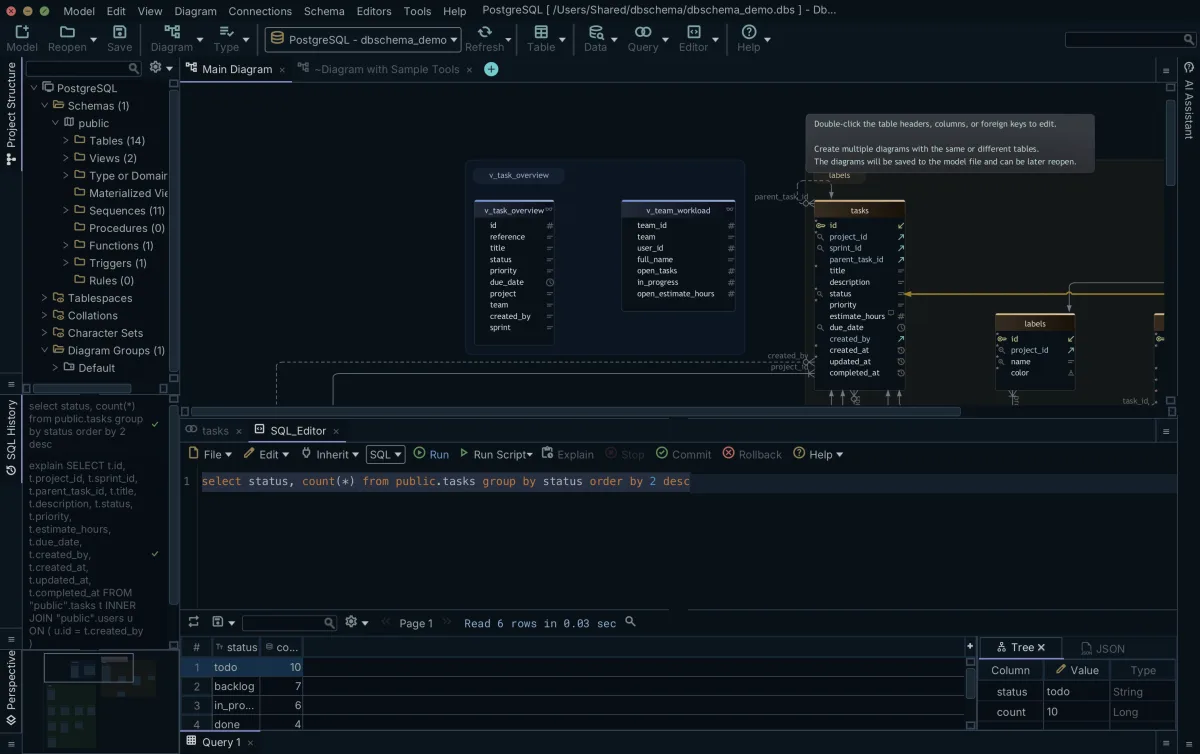Image resolution: width=1200 pixels, height=754 pixels.
Task: Open the SQL editor panel hamburger menu
Action: coord(1166,431)
